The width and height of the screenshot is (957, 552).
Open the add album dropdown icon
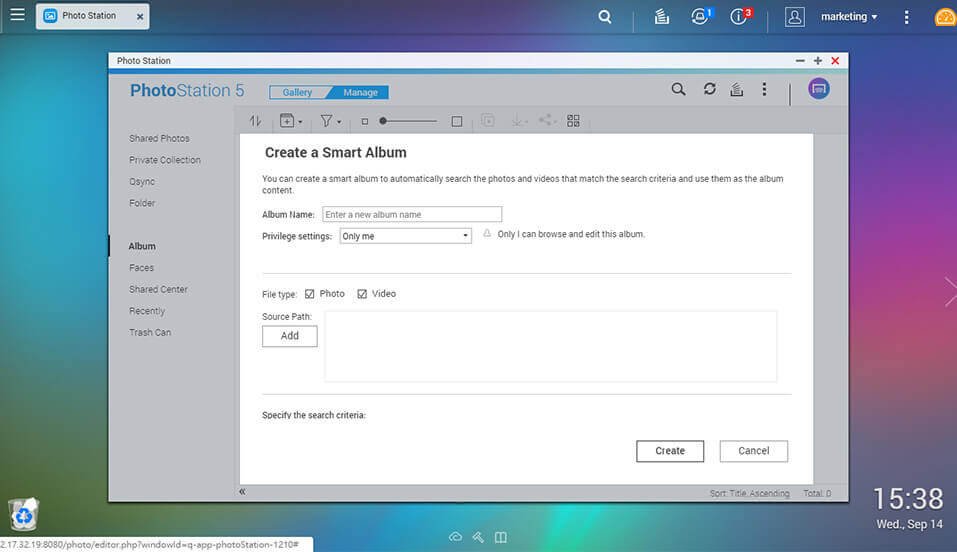pos(291,121)
